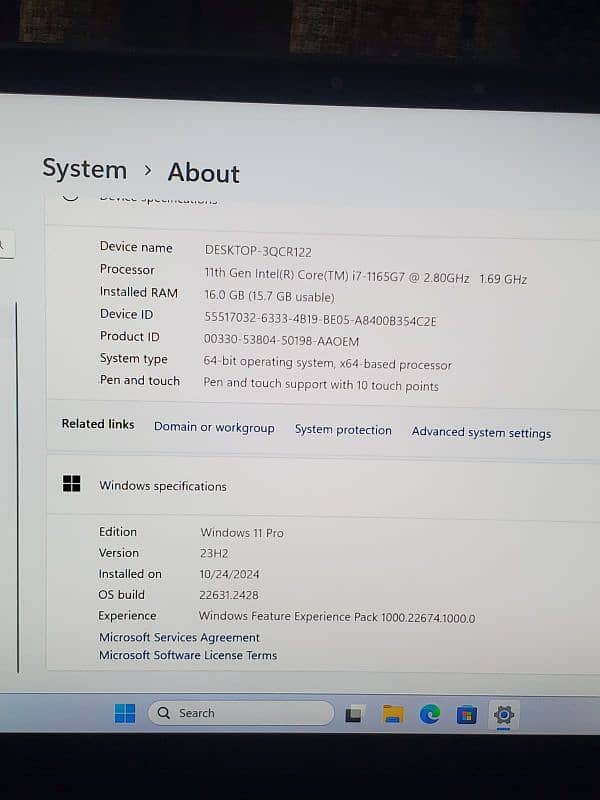Click the Device name value DESKTOP-3QCR122
Image resolution: width=600 pixels, height=800 pixels.
tap(258, 251)
